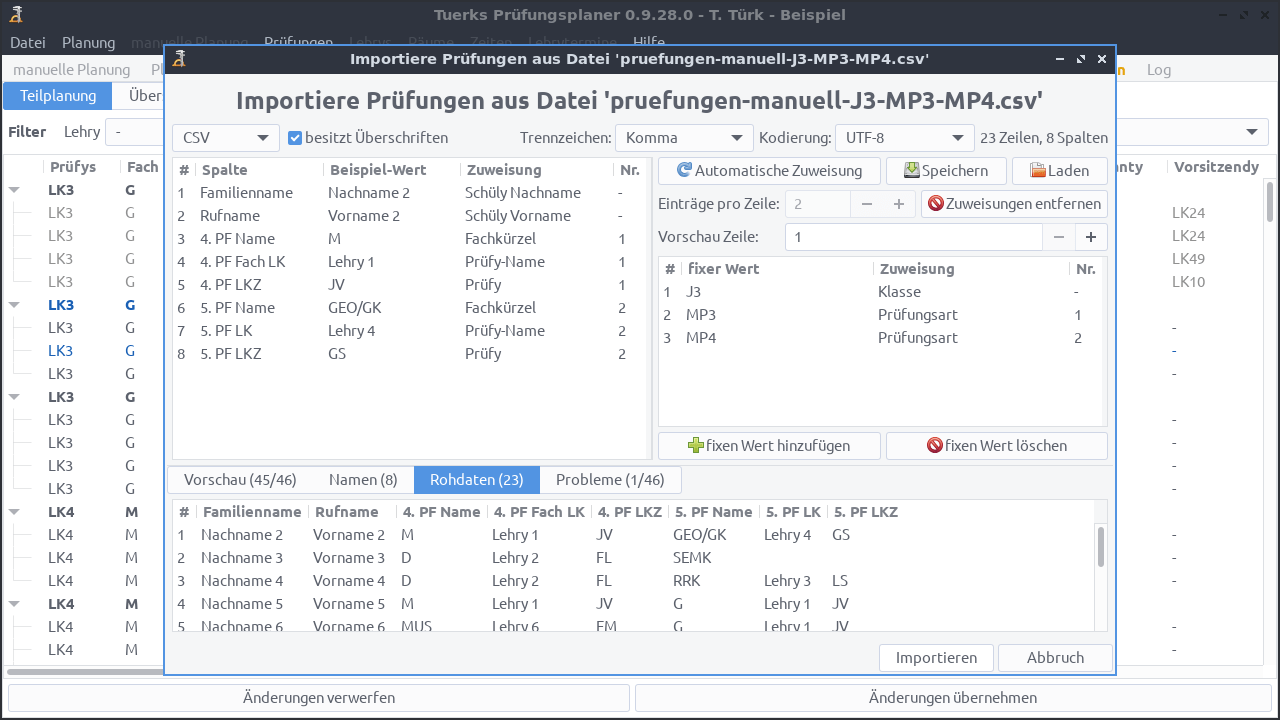Click the Speichern save icon

(911, 171)
